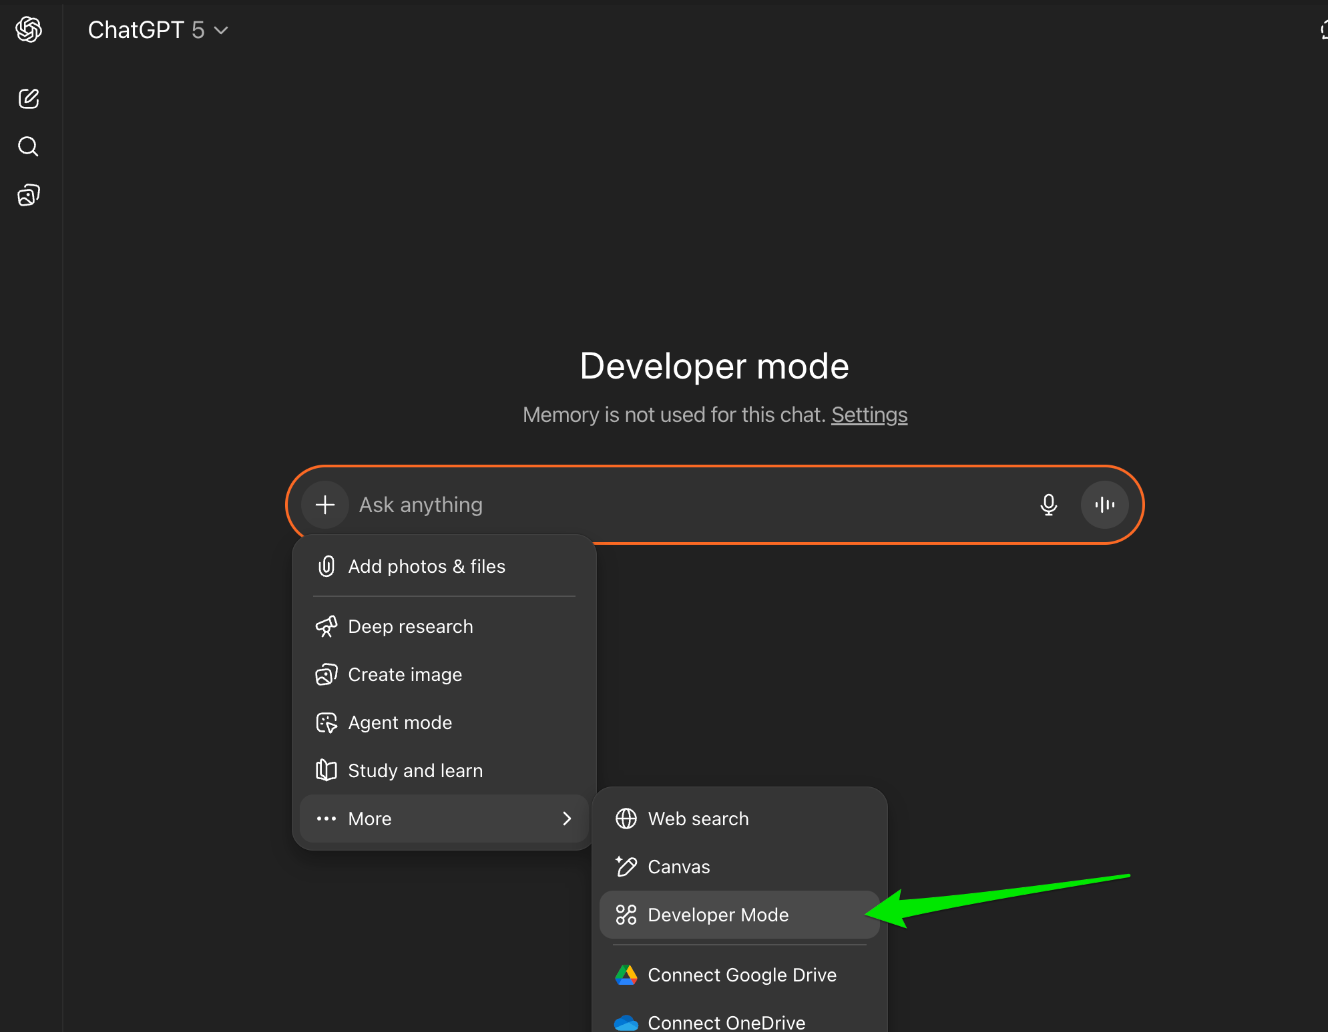Viewport: 1328px width, 1032px height.
Task: Enable Agent mode
Action: coord(400,722)
